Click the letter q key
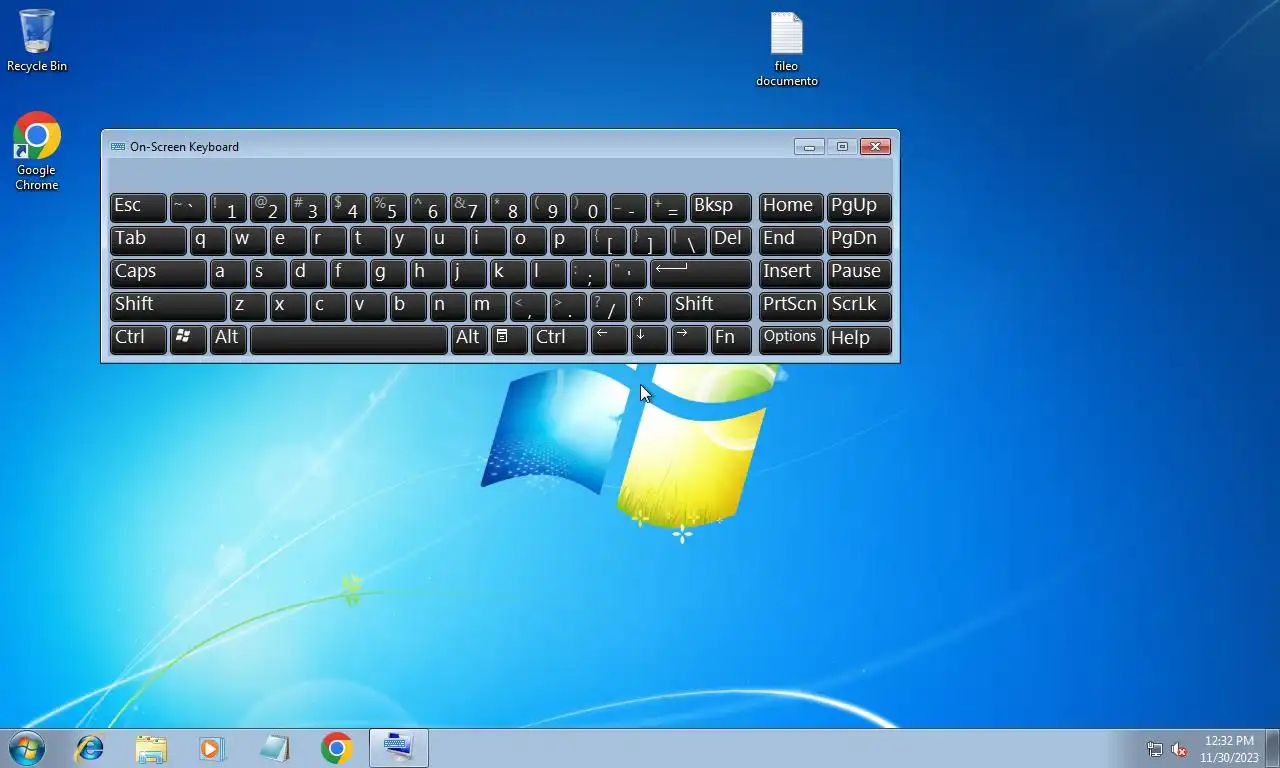This screenshot has width=1280, height=768. (x=208, y=240)
